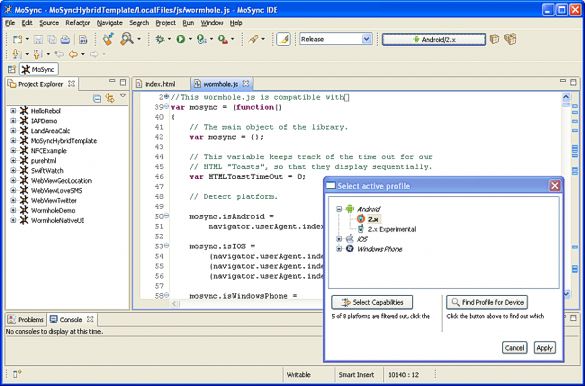Toggle code folding at line 50

(x=166, y=216)
